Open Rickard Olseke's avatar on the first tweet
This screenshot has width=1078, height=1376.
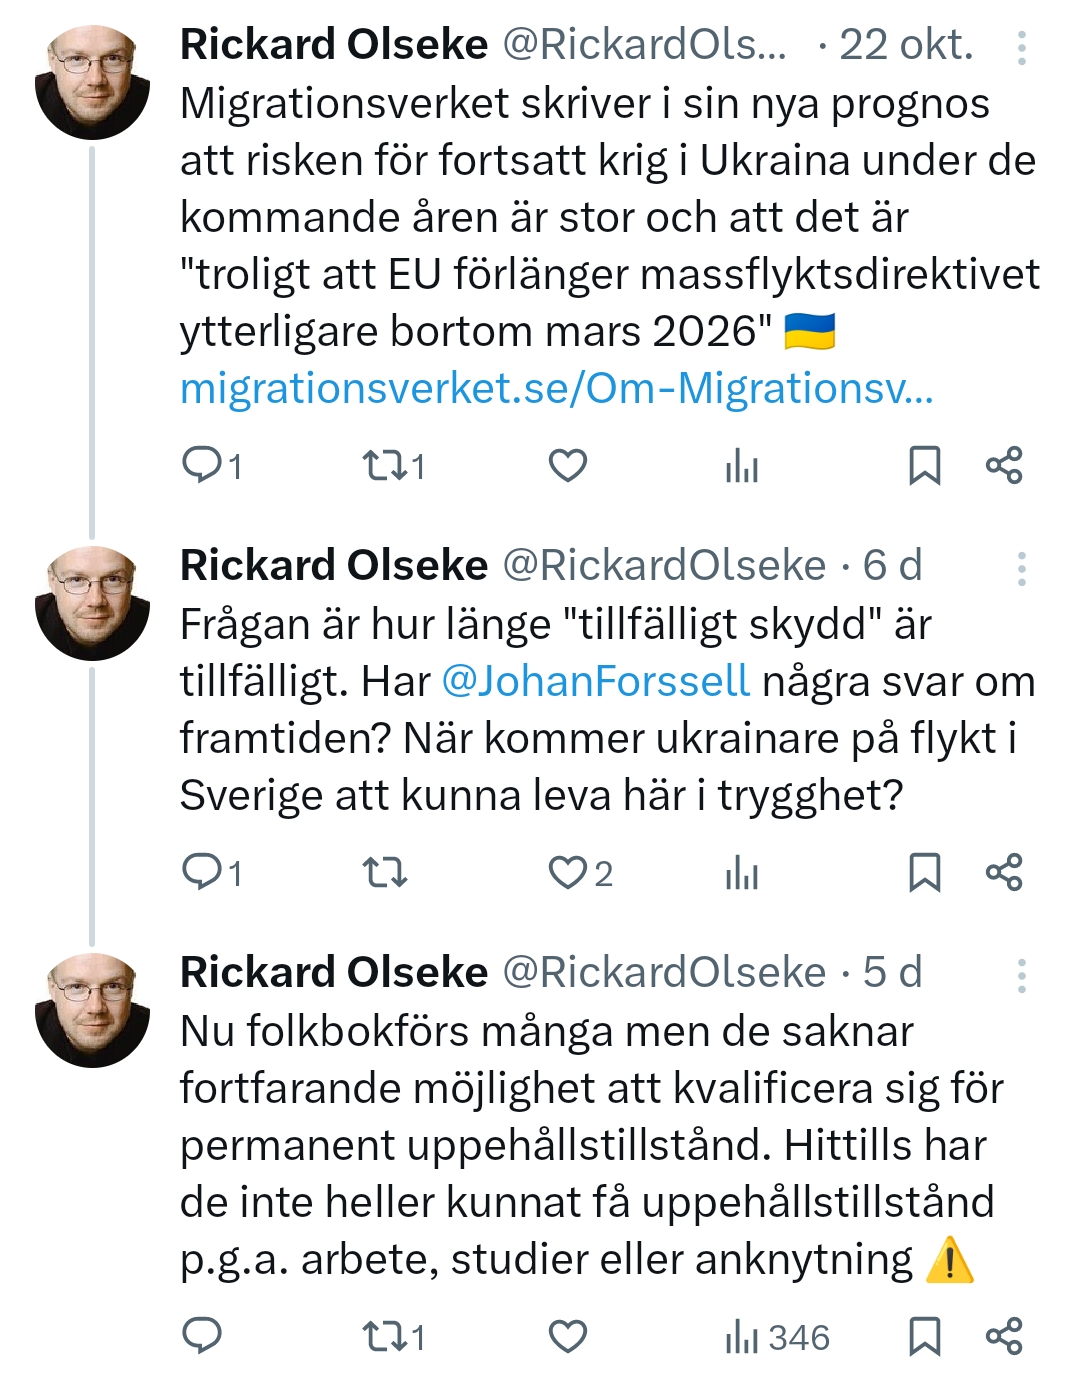(x=92, y=82)
